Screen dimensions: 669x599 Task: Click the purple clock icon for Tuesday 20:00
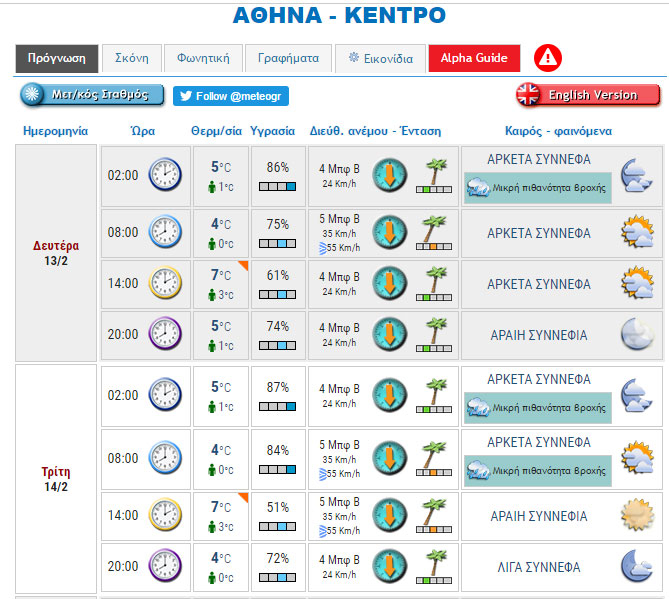(165, 566)
